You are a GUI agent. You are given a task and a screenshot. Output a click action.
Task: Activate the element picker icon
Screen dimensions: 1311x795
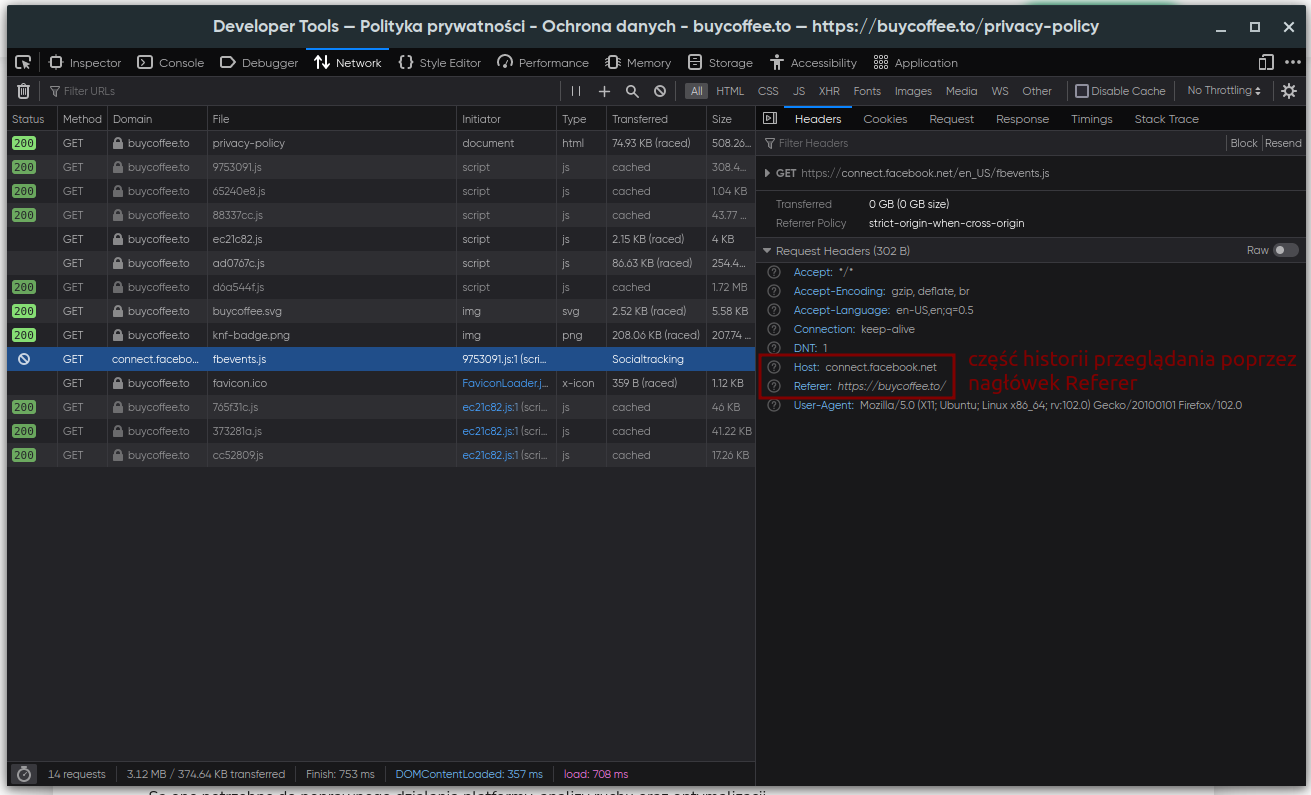point(23,62)
